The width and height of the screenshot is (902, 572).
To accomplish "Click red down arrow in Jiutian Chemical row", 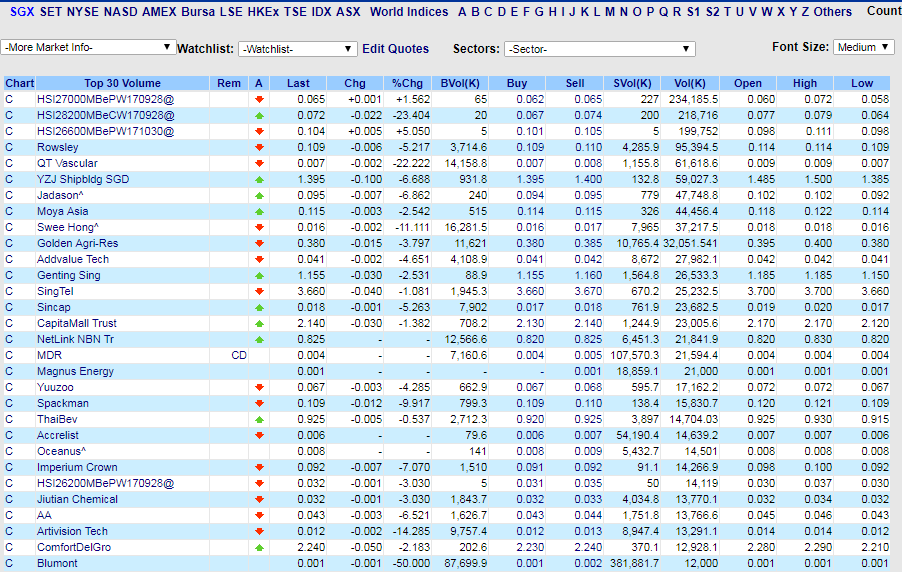I will [259, 499].
